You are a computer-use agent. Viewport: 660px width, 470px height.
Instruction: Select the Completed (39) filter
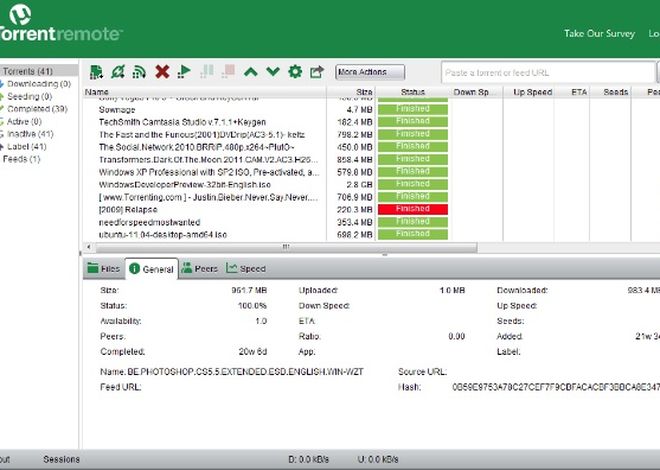click(x=37, y=109)
